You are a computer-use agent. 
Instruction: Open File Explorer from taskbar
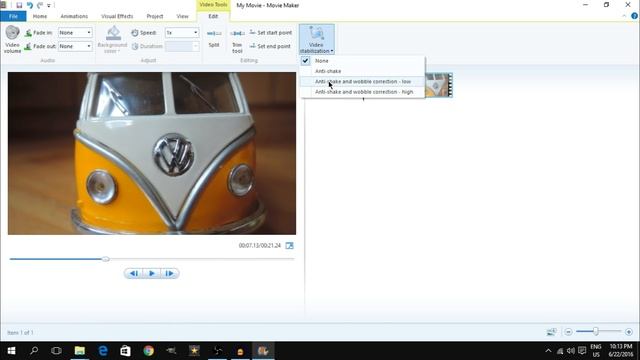point(80,351)
